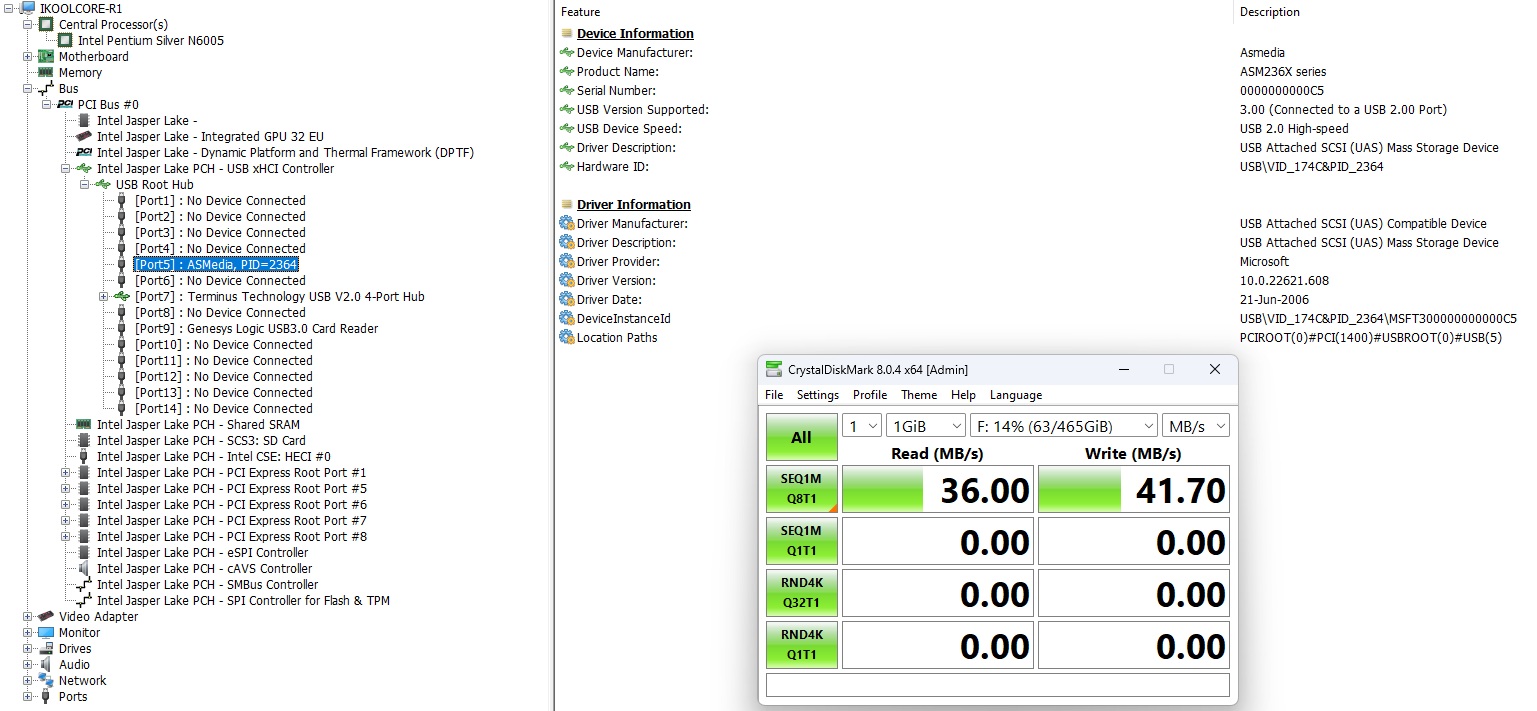Click the GPU icon beside Integrated GPU 32 EU
1537x711 pixels.
(84, 136)
